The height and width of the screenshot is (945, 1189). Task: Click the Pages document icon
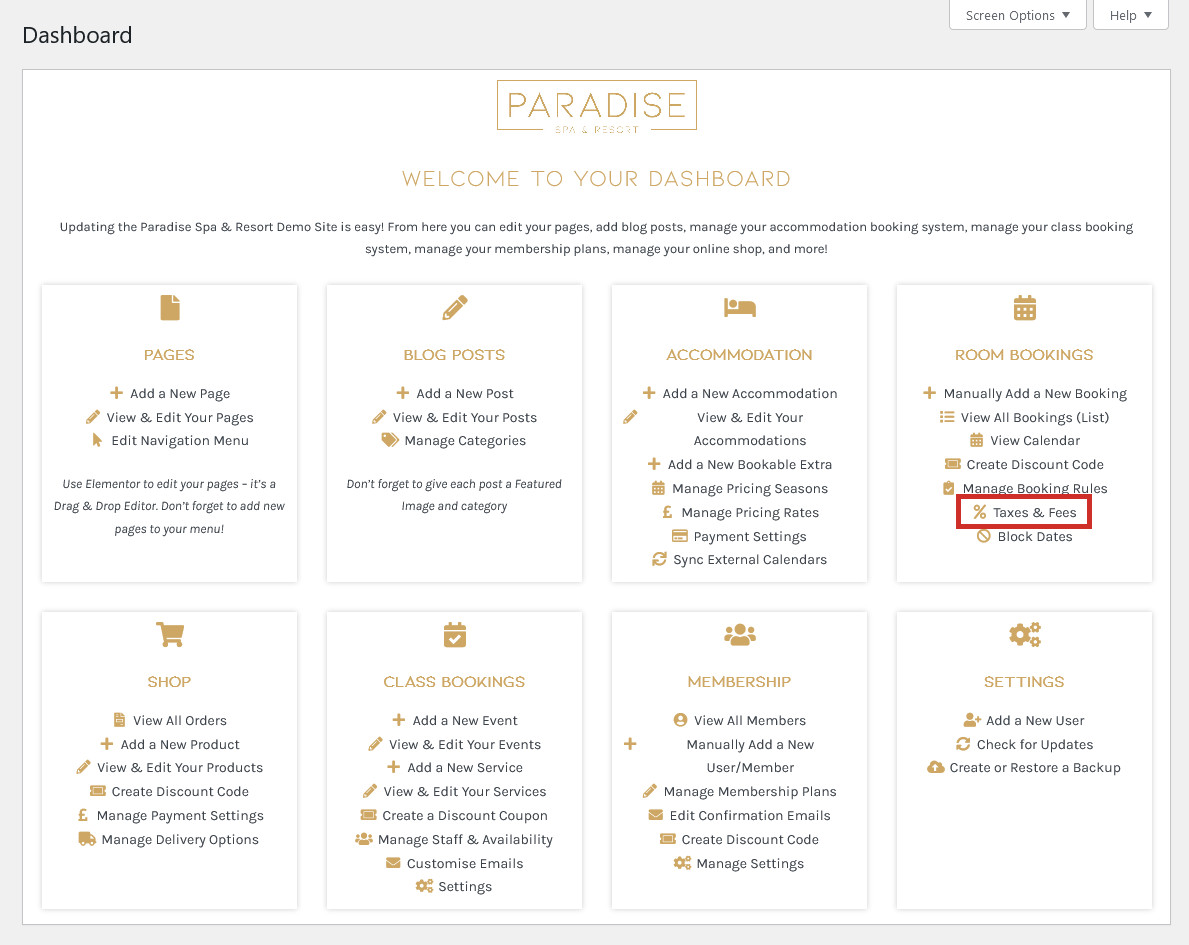click(x=170, y=308)
